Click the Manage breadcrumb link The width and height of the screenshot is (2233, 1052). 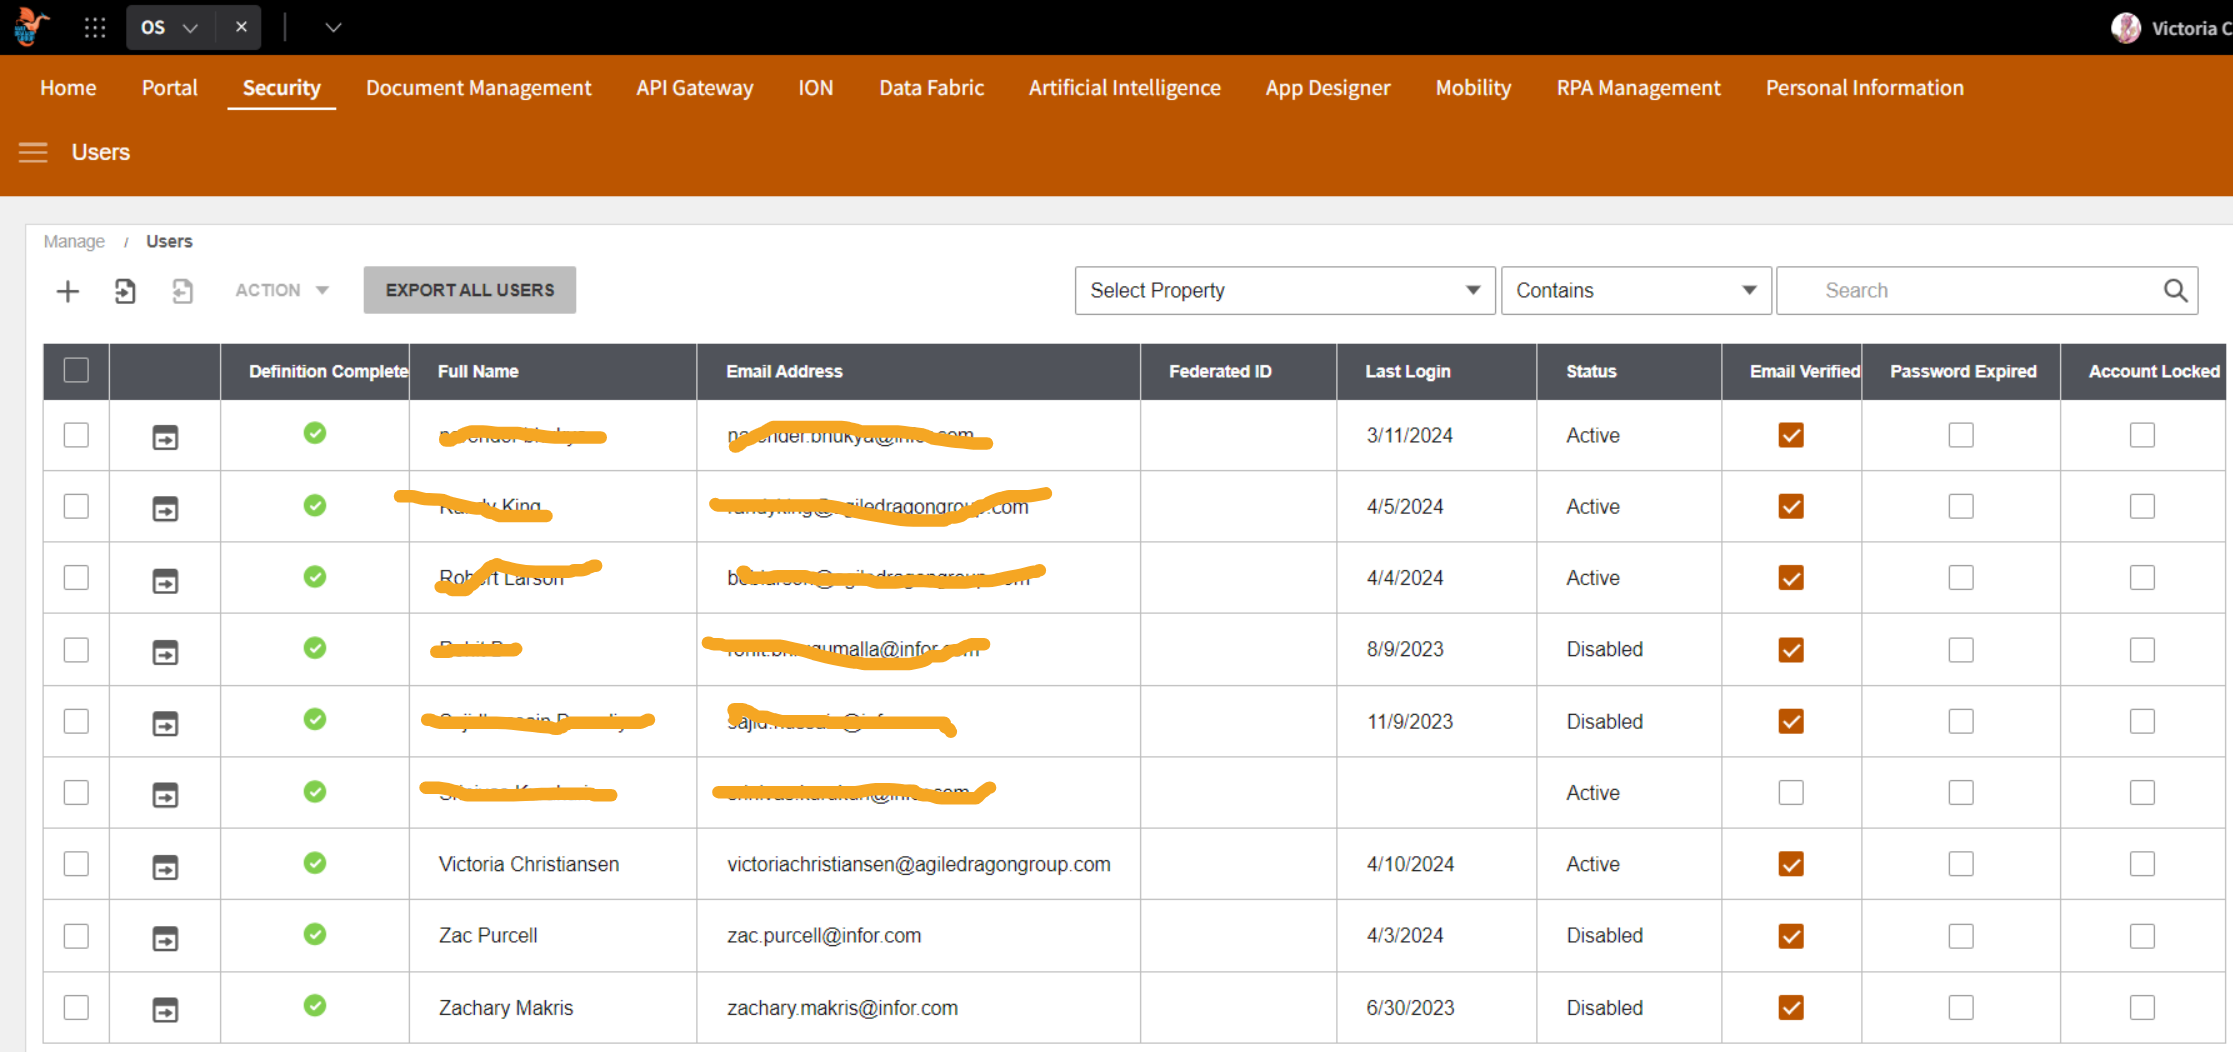coord(74,241)
